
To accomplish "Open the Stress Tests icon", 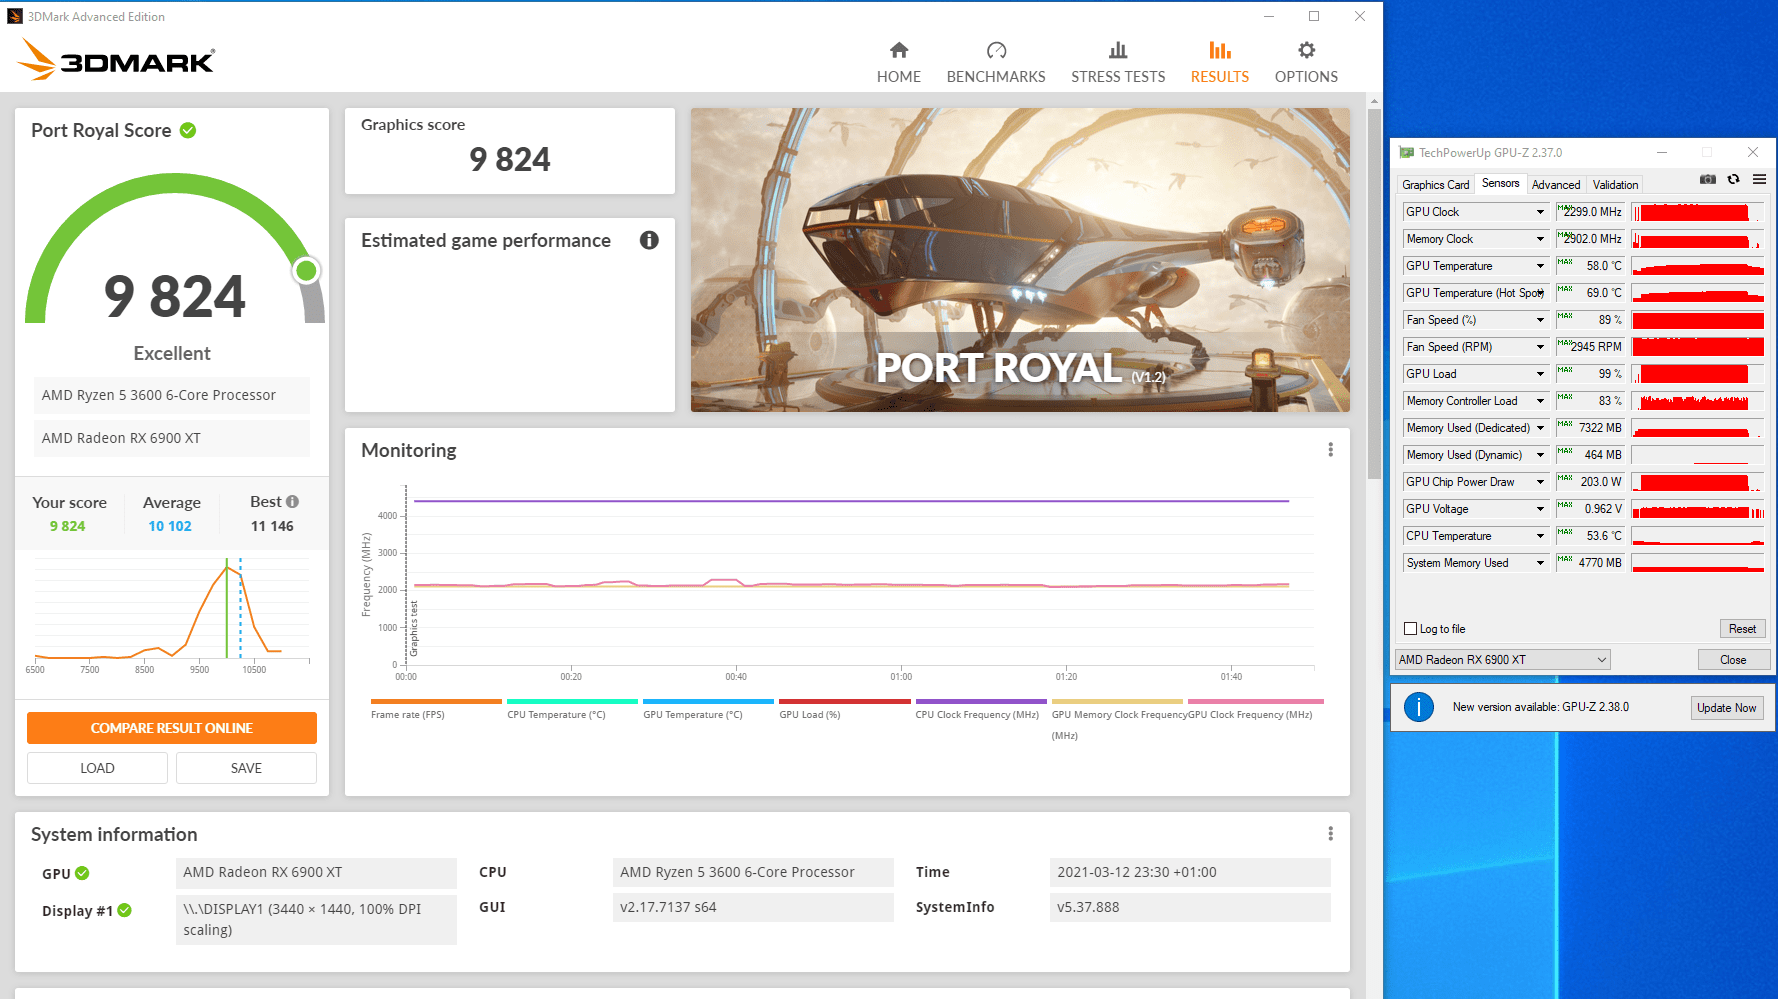I will pyautogui.click(x=1118, y=50).
